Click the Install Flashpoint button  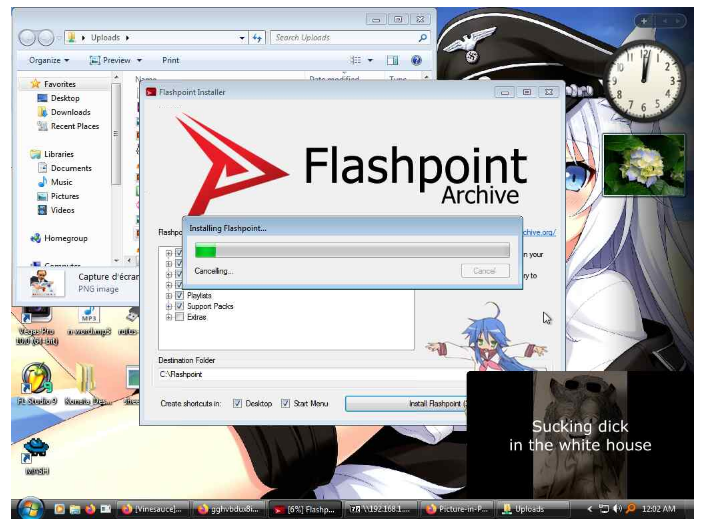coord(406,404)
